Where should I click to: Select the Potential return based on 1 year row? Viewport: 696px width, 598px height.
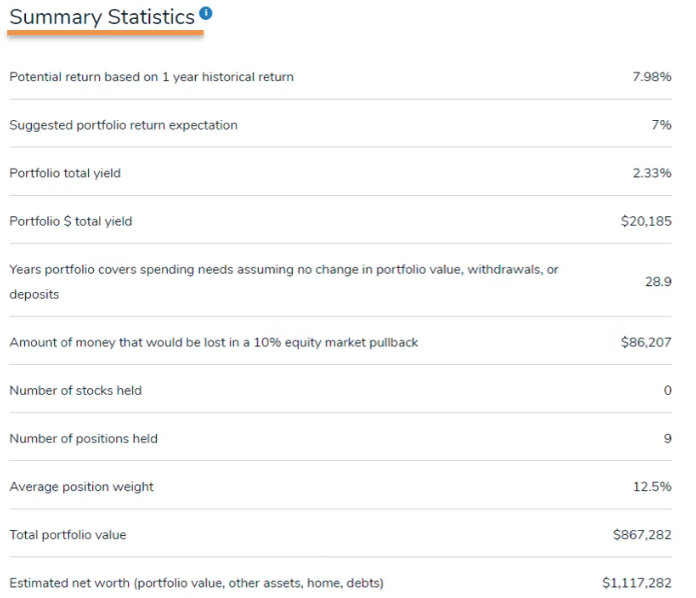(151, 77)
